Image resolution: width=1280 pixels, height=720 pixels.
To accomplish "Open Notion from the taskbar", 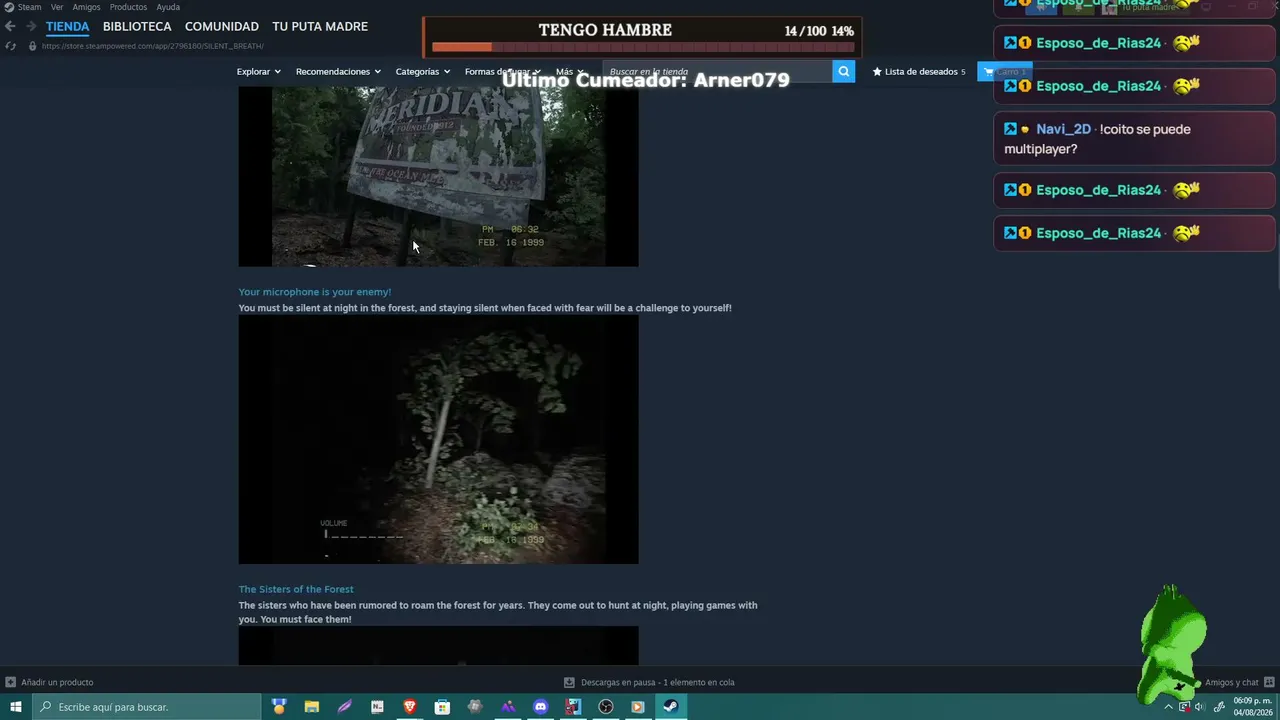I will [377, 707].
